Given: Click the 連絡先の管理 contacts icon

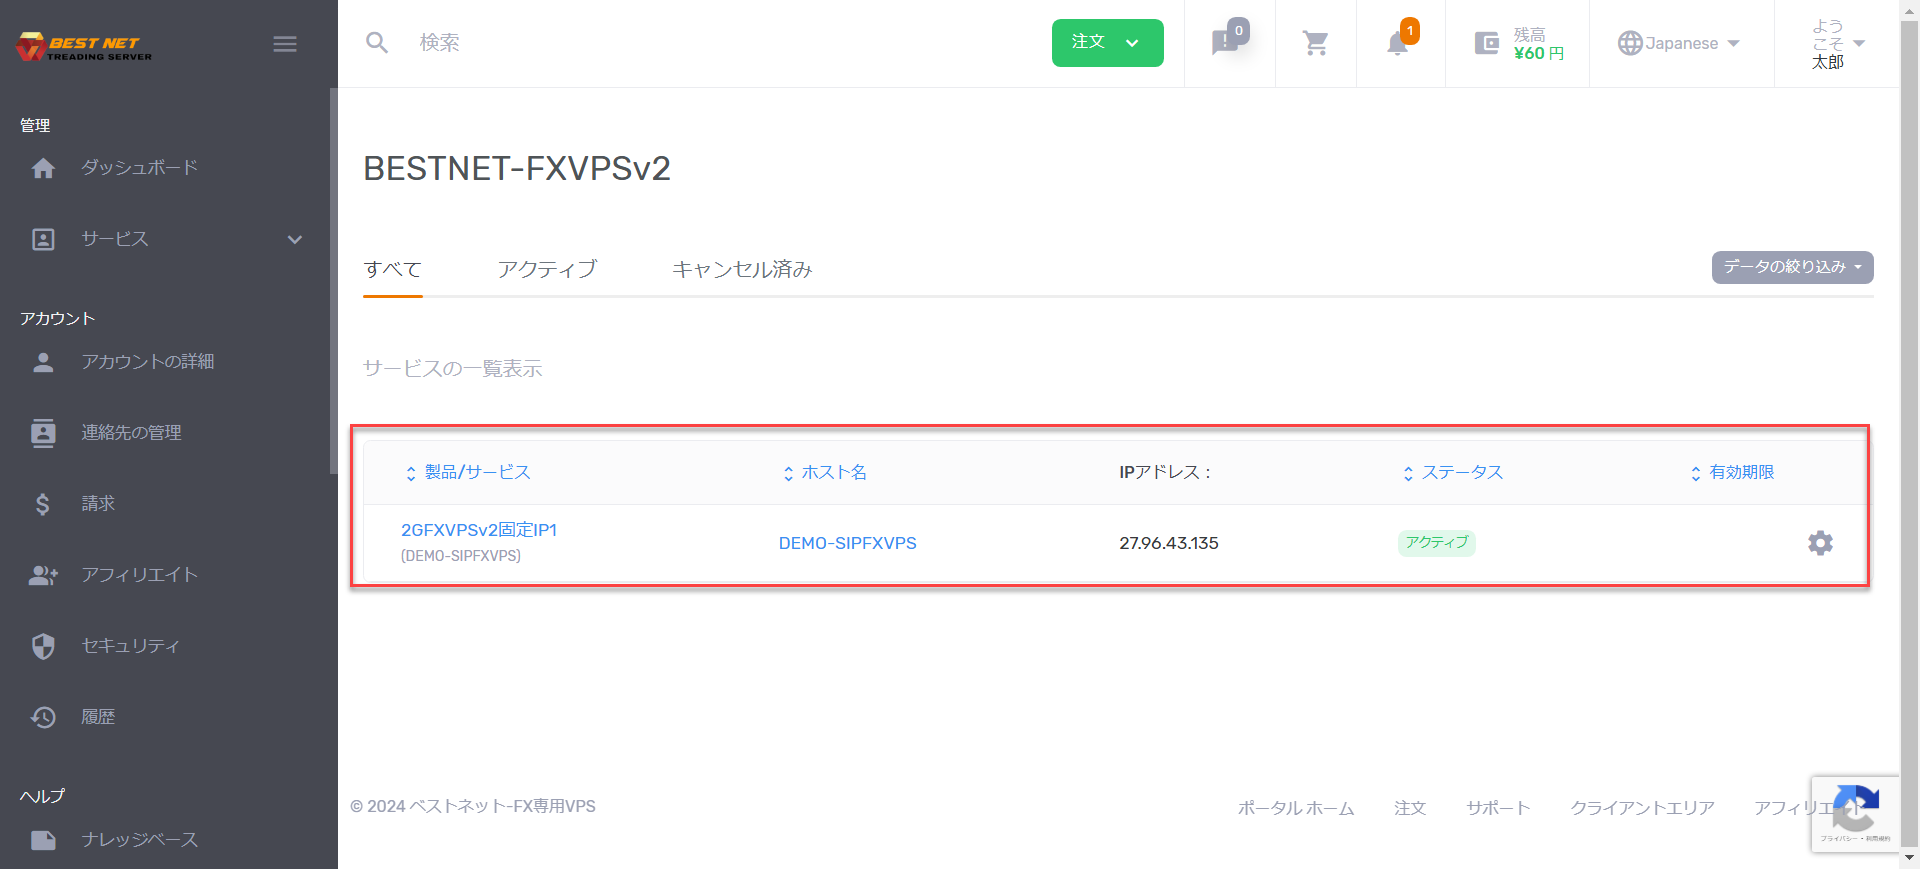Looking at the screenshot, I should (43, 433).
